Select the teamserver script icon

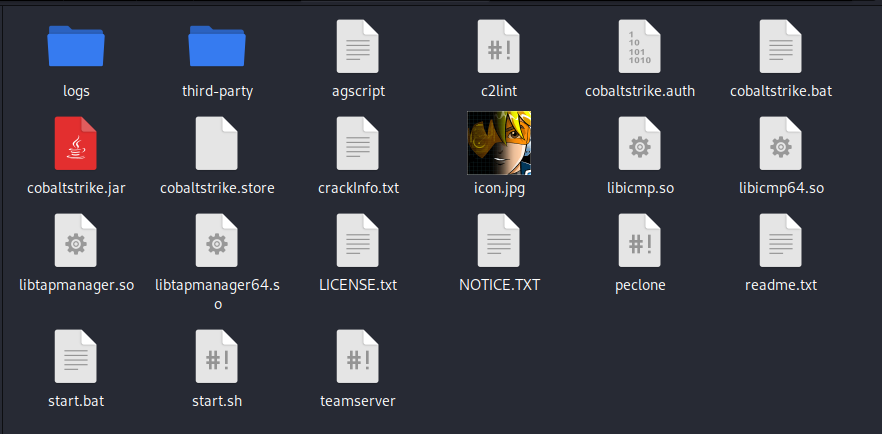click(x=358, y=356)
